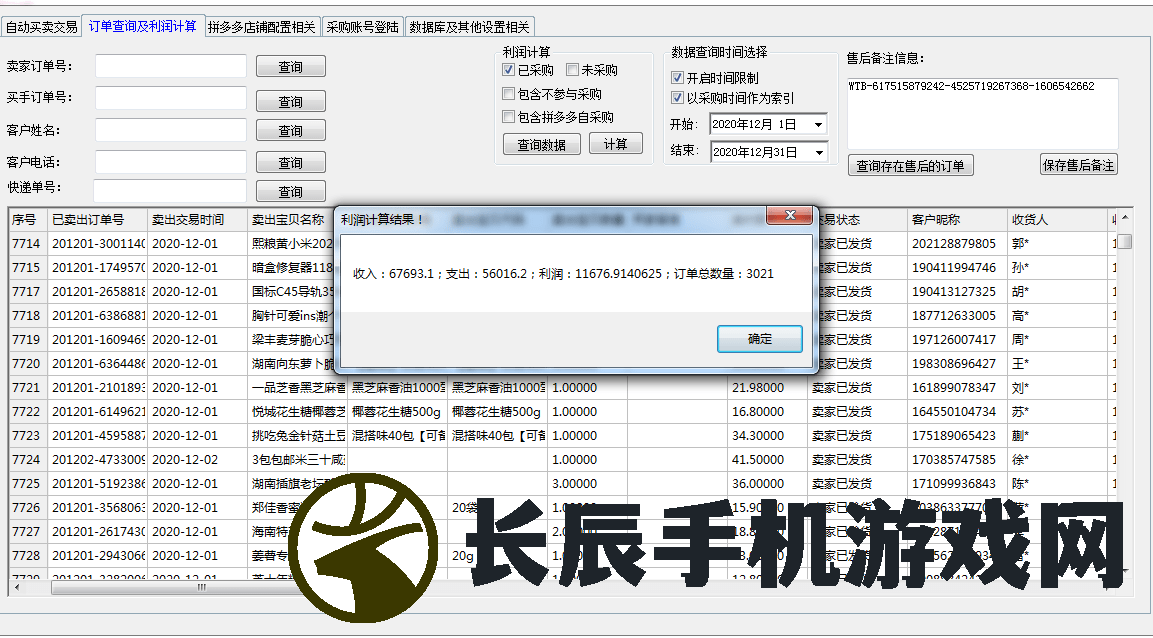Click the 卖出宝贝名称 column header
Screen dimensions: 1153x638
pyautogui.click(x=290, y=220)
